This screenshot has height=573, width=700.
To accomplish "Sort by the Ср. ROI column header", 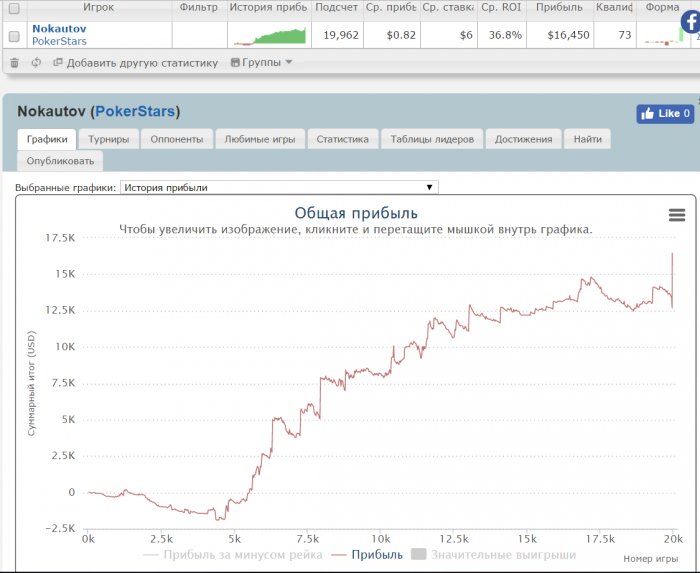I will point(501,7).
